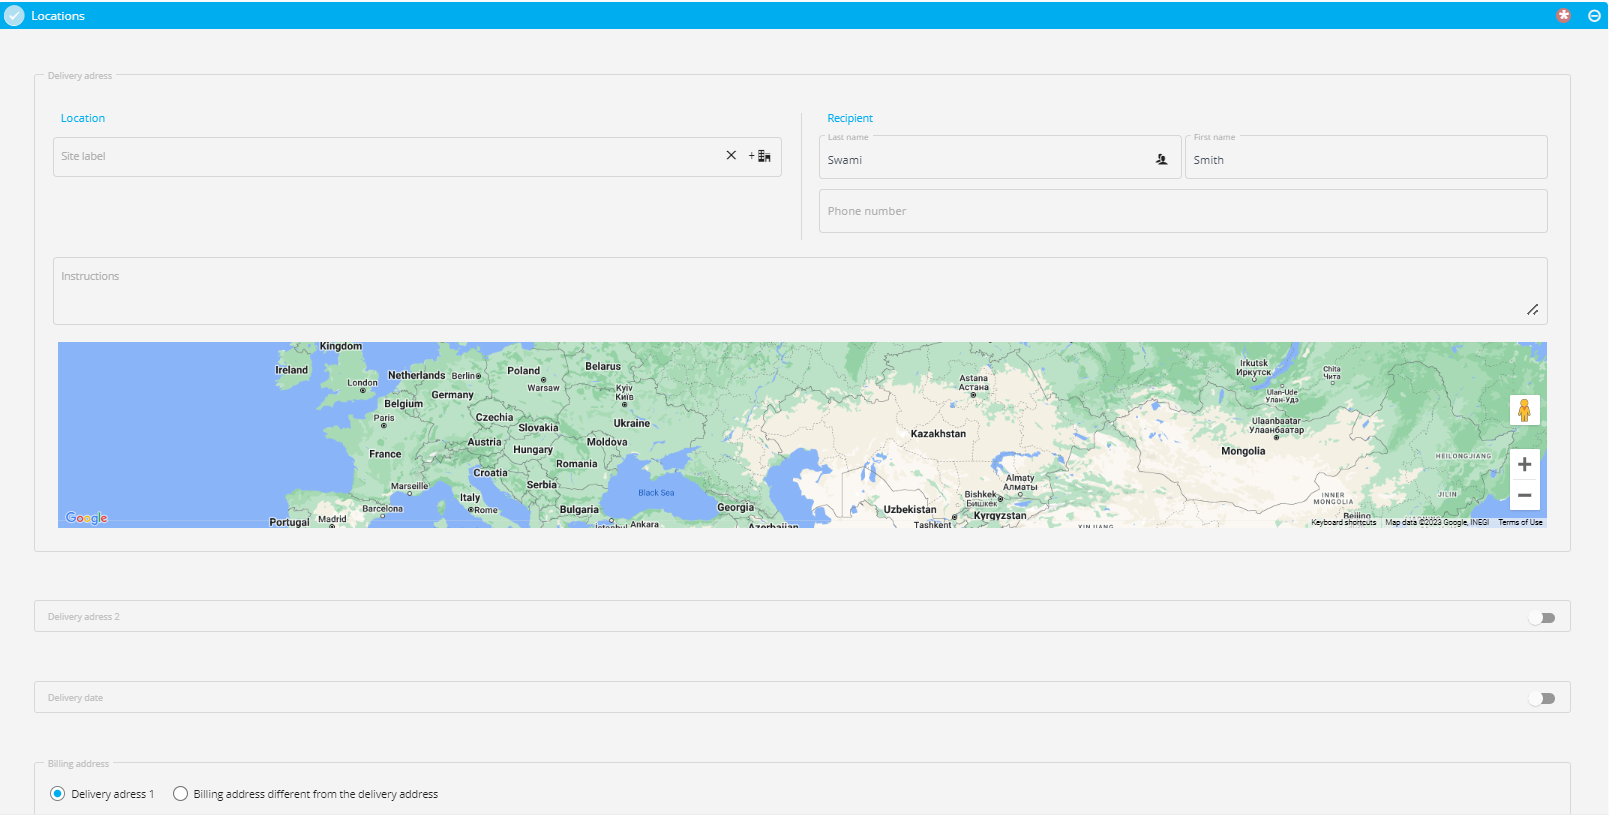
Task: Click Uzbekistan label on the map
Action: (910, 509)
